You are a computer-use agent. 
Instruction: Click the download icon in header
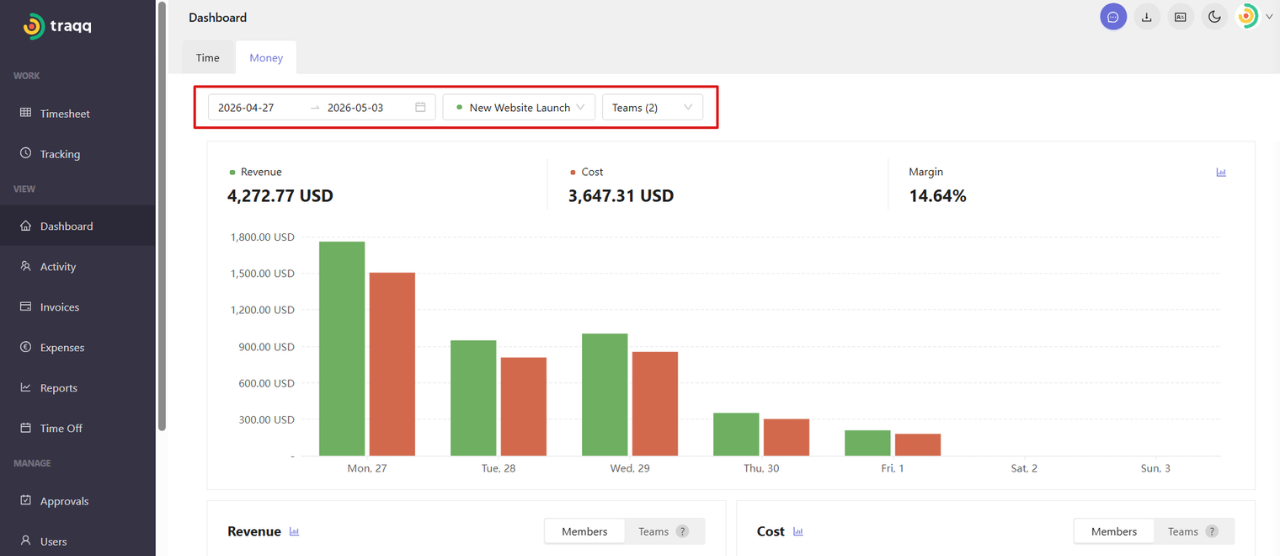tap(1147, 17)
